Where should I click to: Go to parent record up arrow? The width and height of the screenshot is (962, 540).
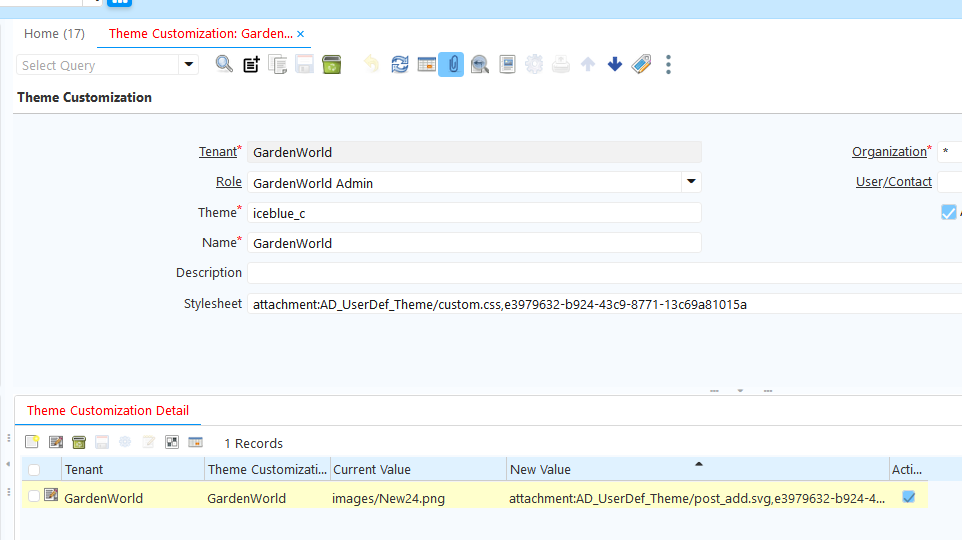tap(588, 64)
